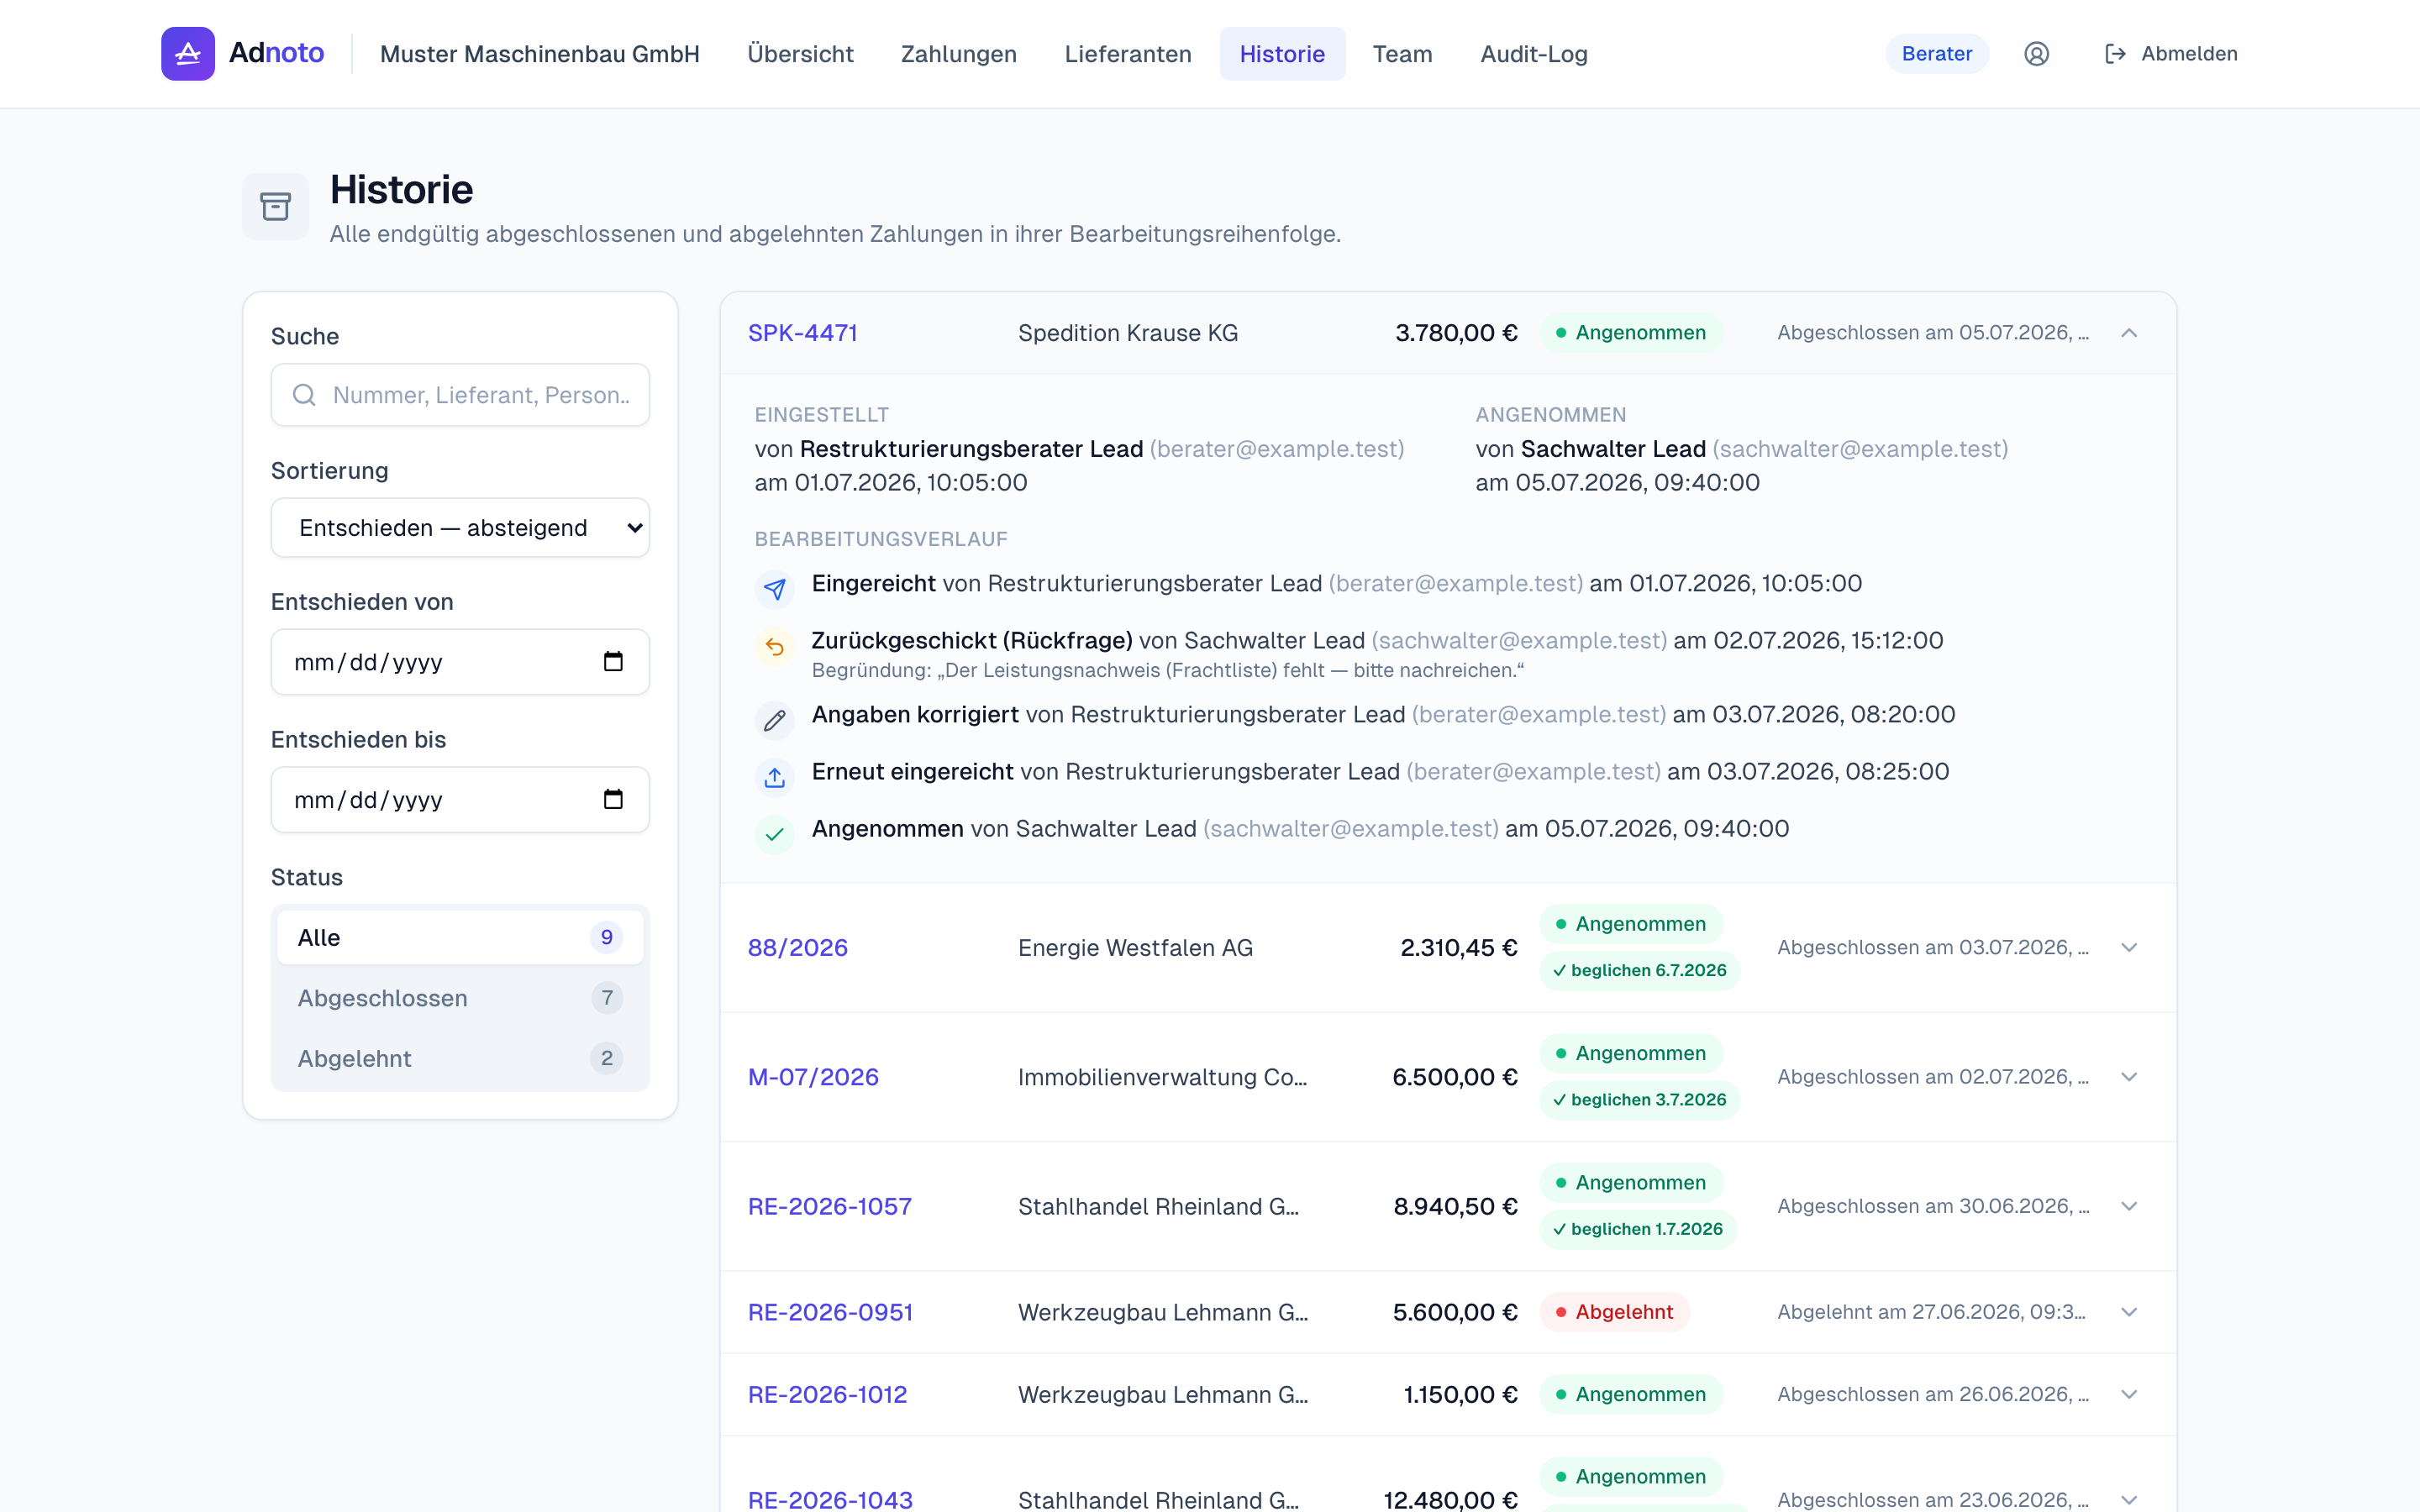Screen dimensions: 2420x1512
Task: Open calendar picker for Entschieden bis
Action: point(613,799)
